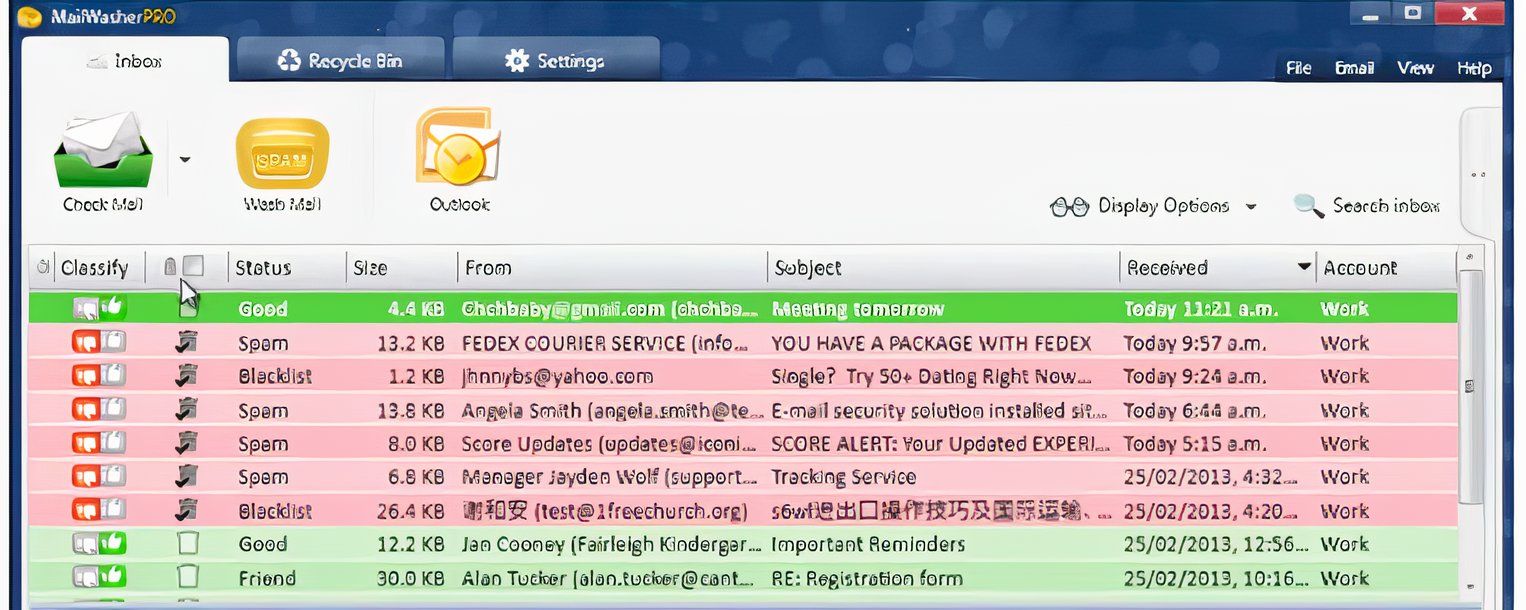
Task: Click the '8.0 KB' size value
Action: (x=416, y=444)
